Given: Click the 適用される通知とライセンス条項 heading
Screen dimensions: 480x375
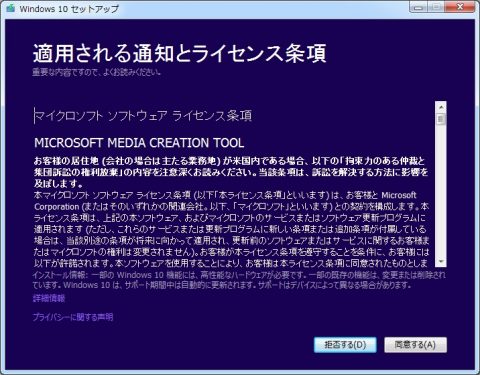Looking at the screenshot, I should (x=180, y=53).
